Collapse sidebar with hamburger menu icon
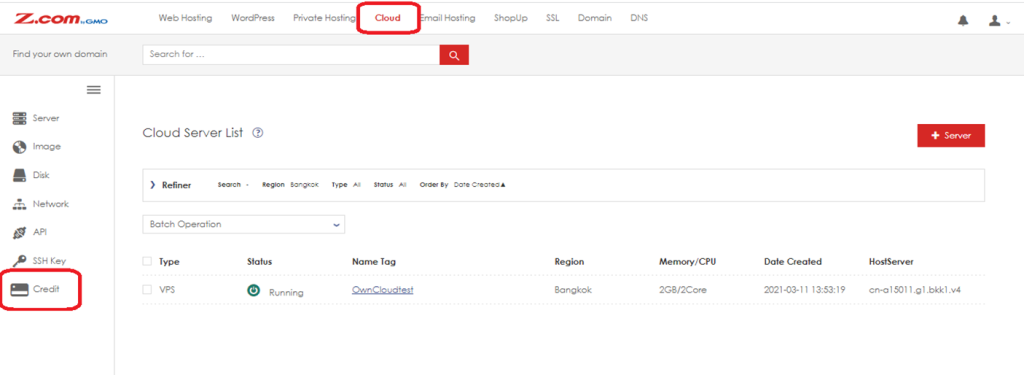 point(94,90)
